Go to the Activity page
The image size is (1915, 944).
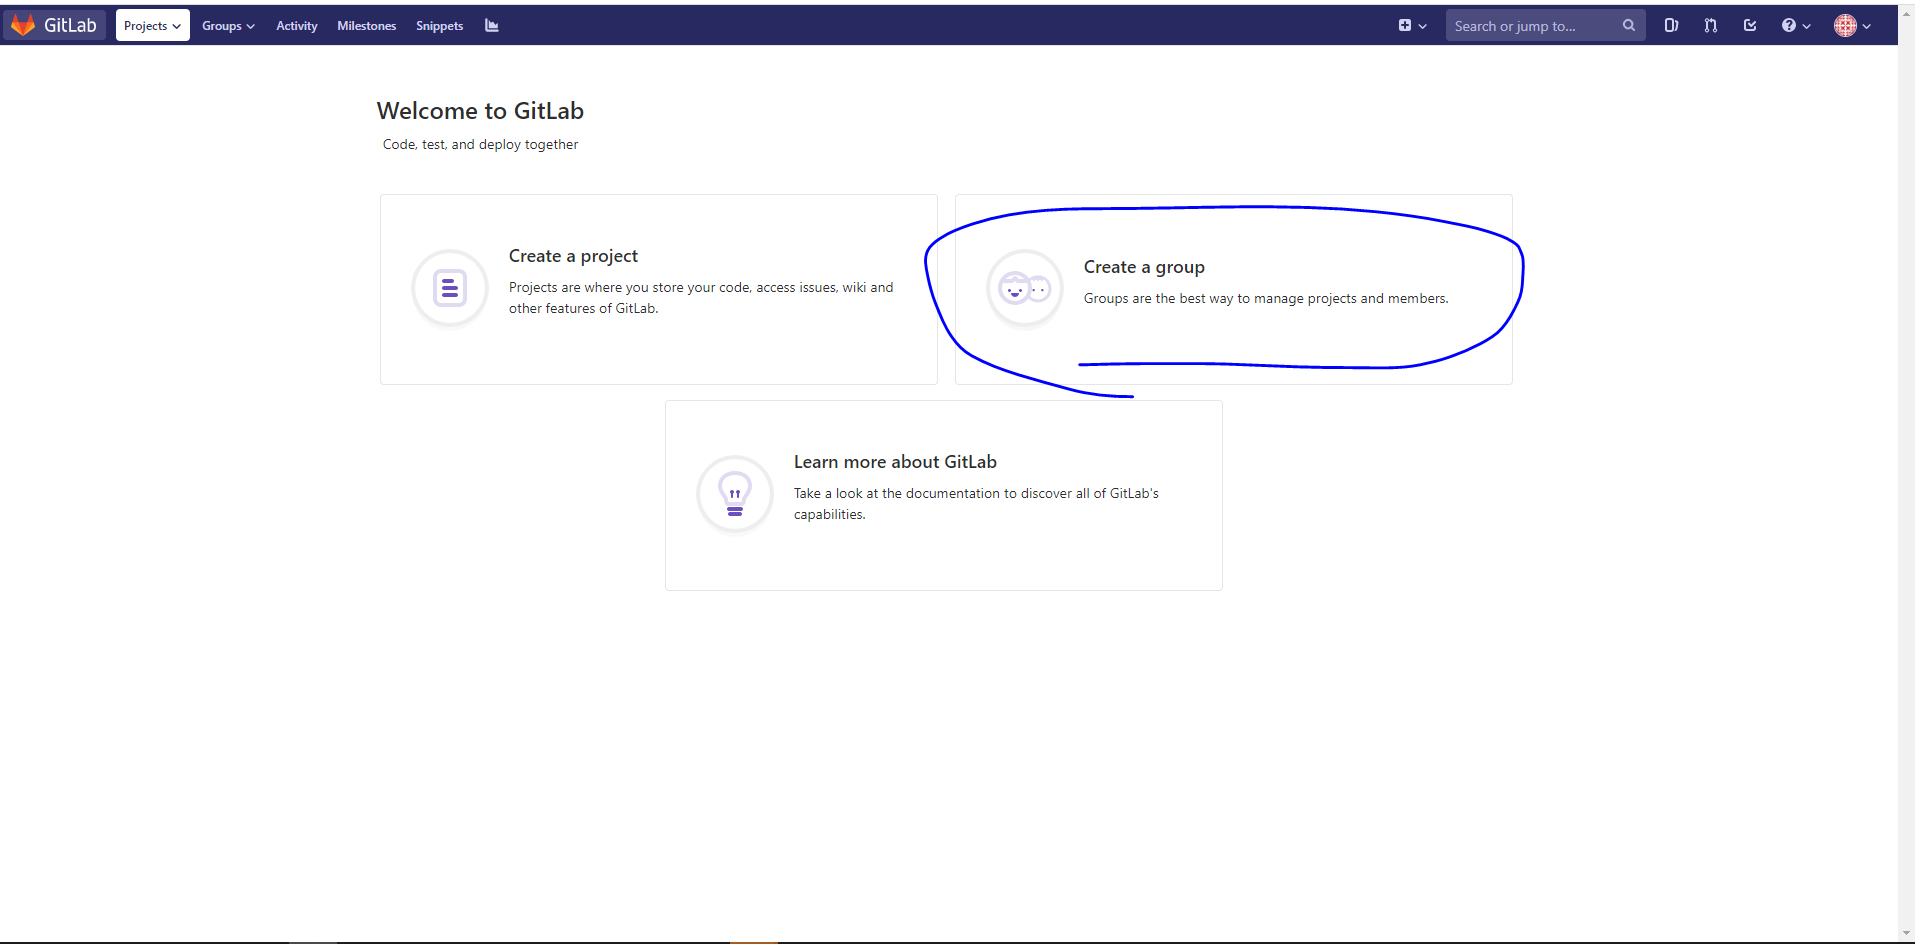297,26
